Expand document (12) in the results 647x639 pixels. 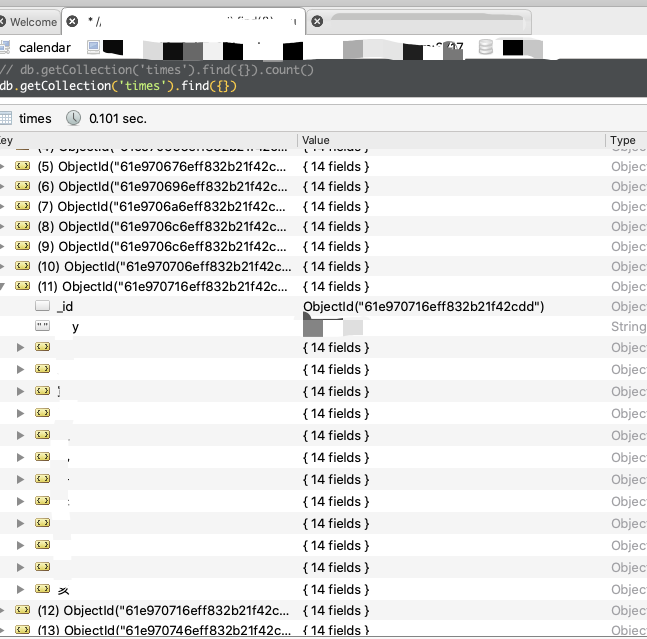(x=3, y=610)
